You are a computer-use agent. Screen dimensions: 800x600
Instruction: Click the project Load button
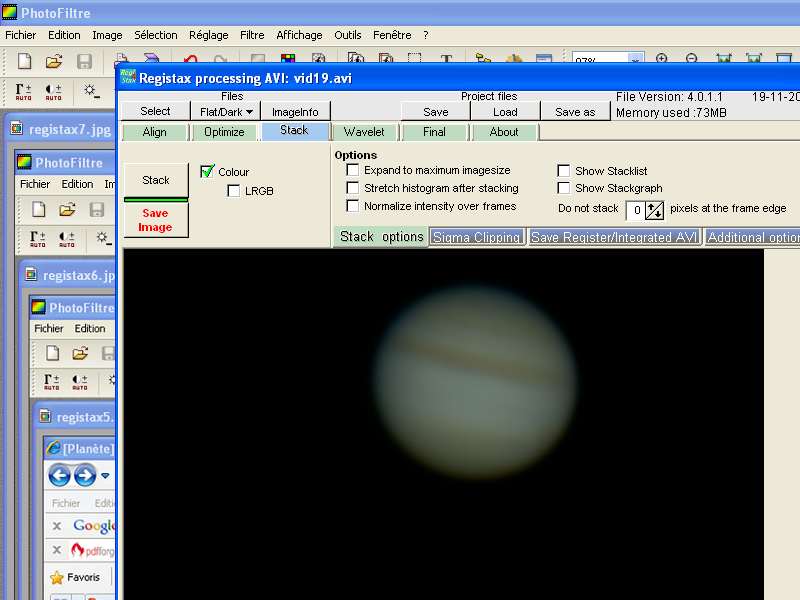(505, 111)
